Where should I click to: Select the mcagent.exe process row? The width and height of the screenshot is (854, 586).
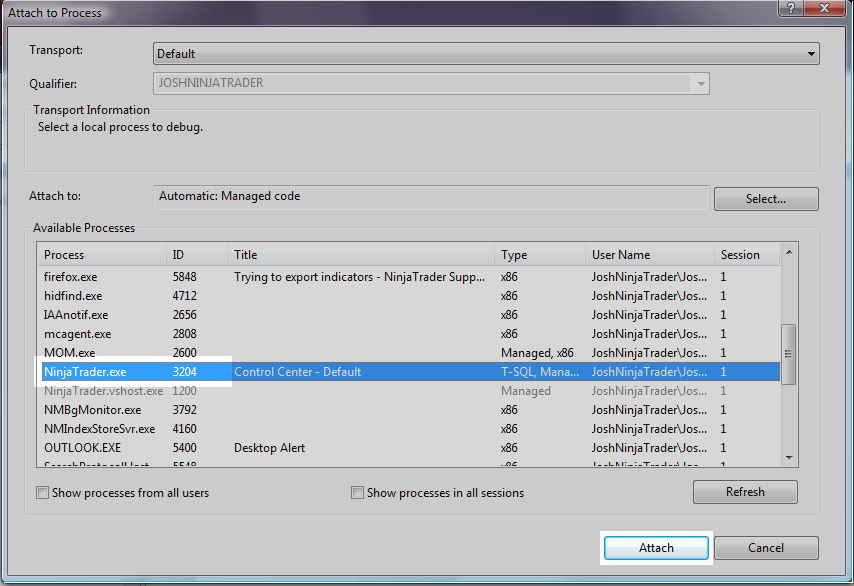click(300, 333)
